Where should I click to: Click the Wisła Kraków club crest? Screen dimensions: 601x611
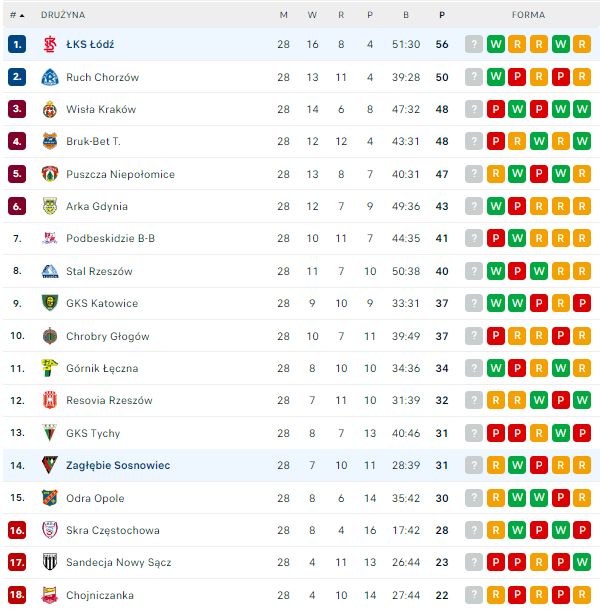point(50,109)
